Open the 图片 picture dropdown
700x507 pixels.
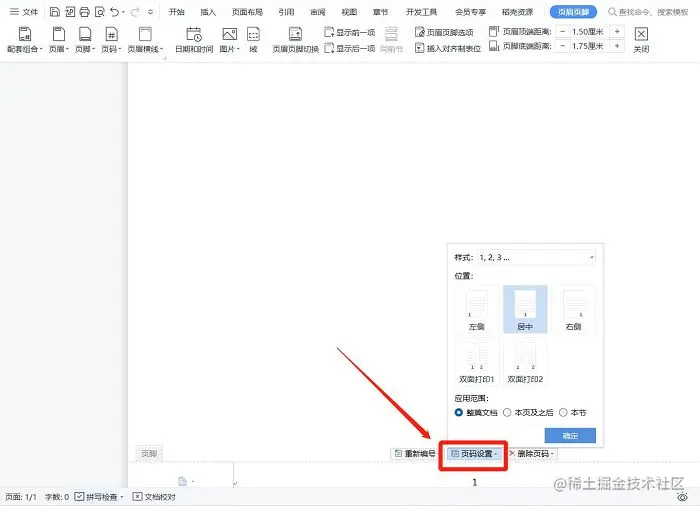pos(229,40)
